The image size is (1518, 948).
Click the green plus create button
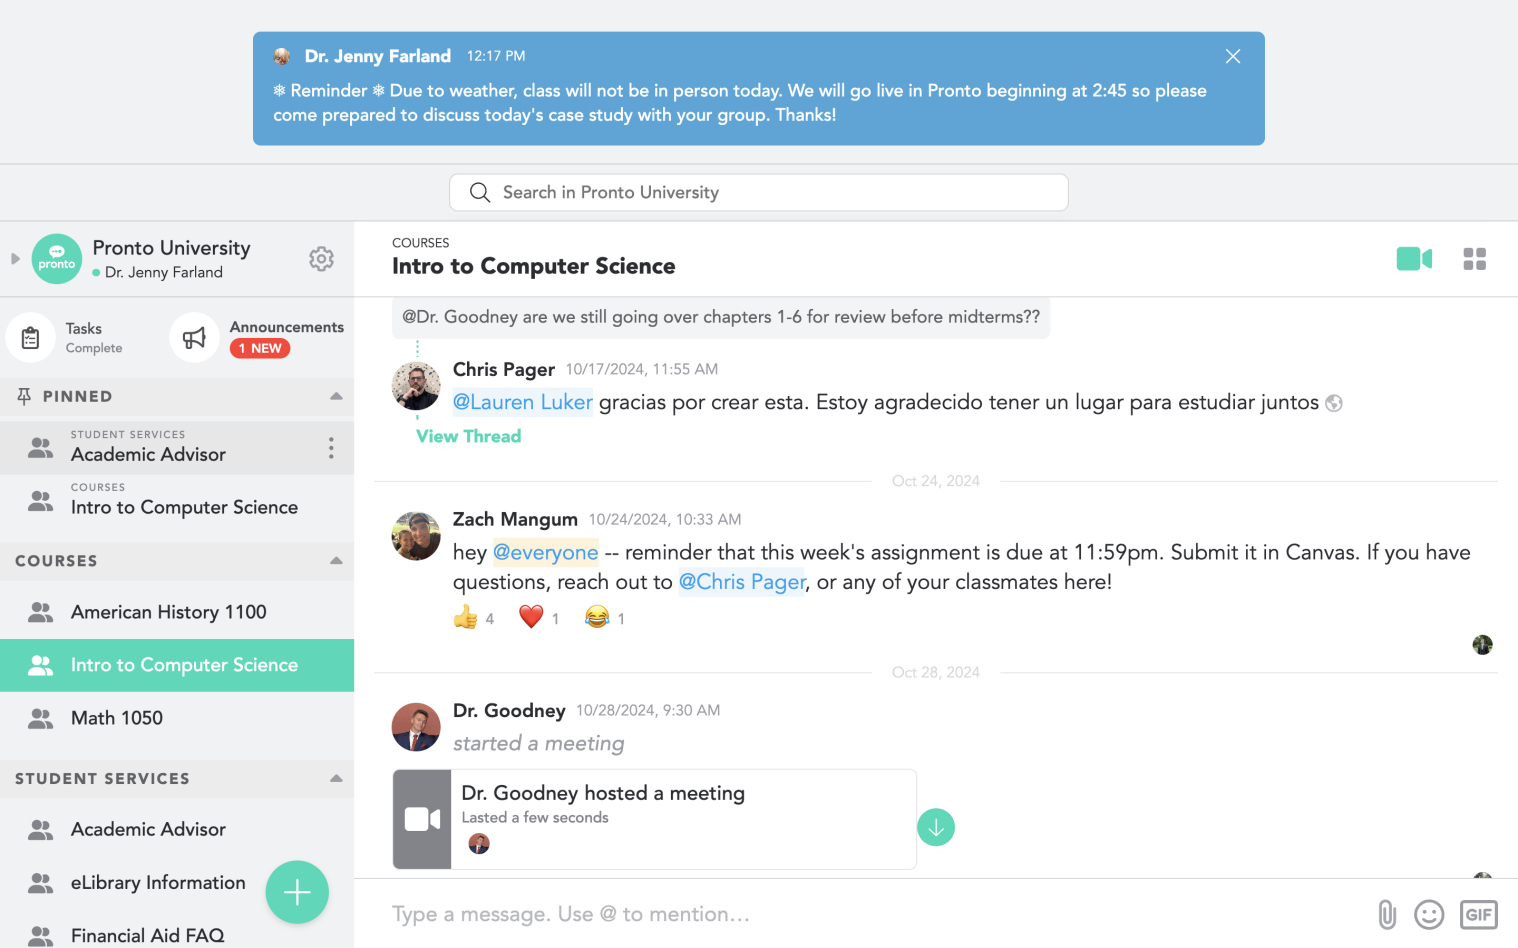pos(297,892)
